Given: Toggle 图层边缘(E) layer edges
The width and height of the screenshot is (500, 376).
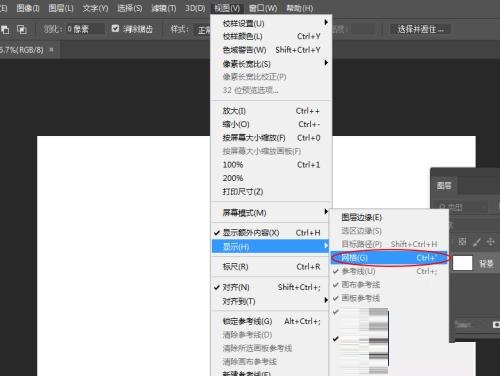Looking at the screenshot, I should 389,217.
